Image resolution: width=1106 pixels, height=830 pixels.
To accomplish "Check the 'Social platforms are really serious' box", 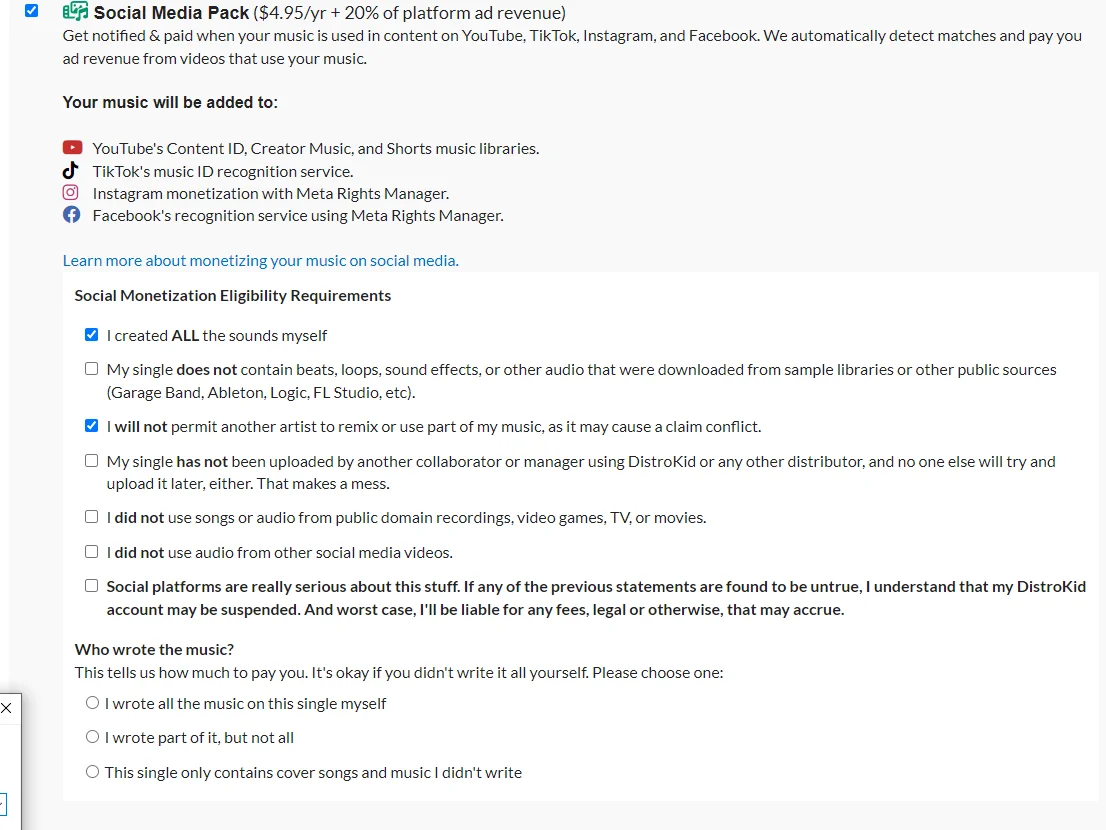I will coord(91,585).
